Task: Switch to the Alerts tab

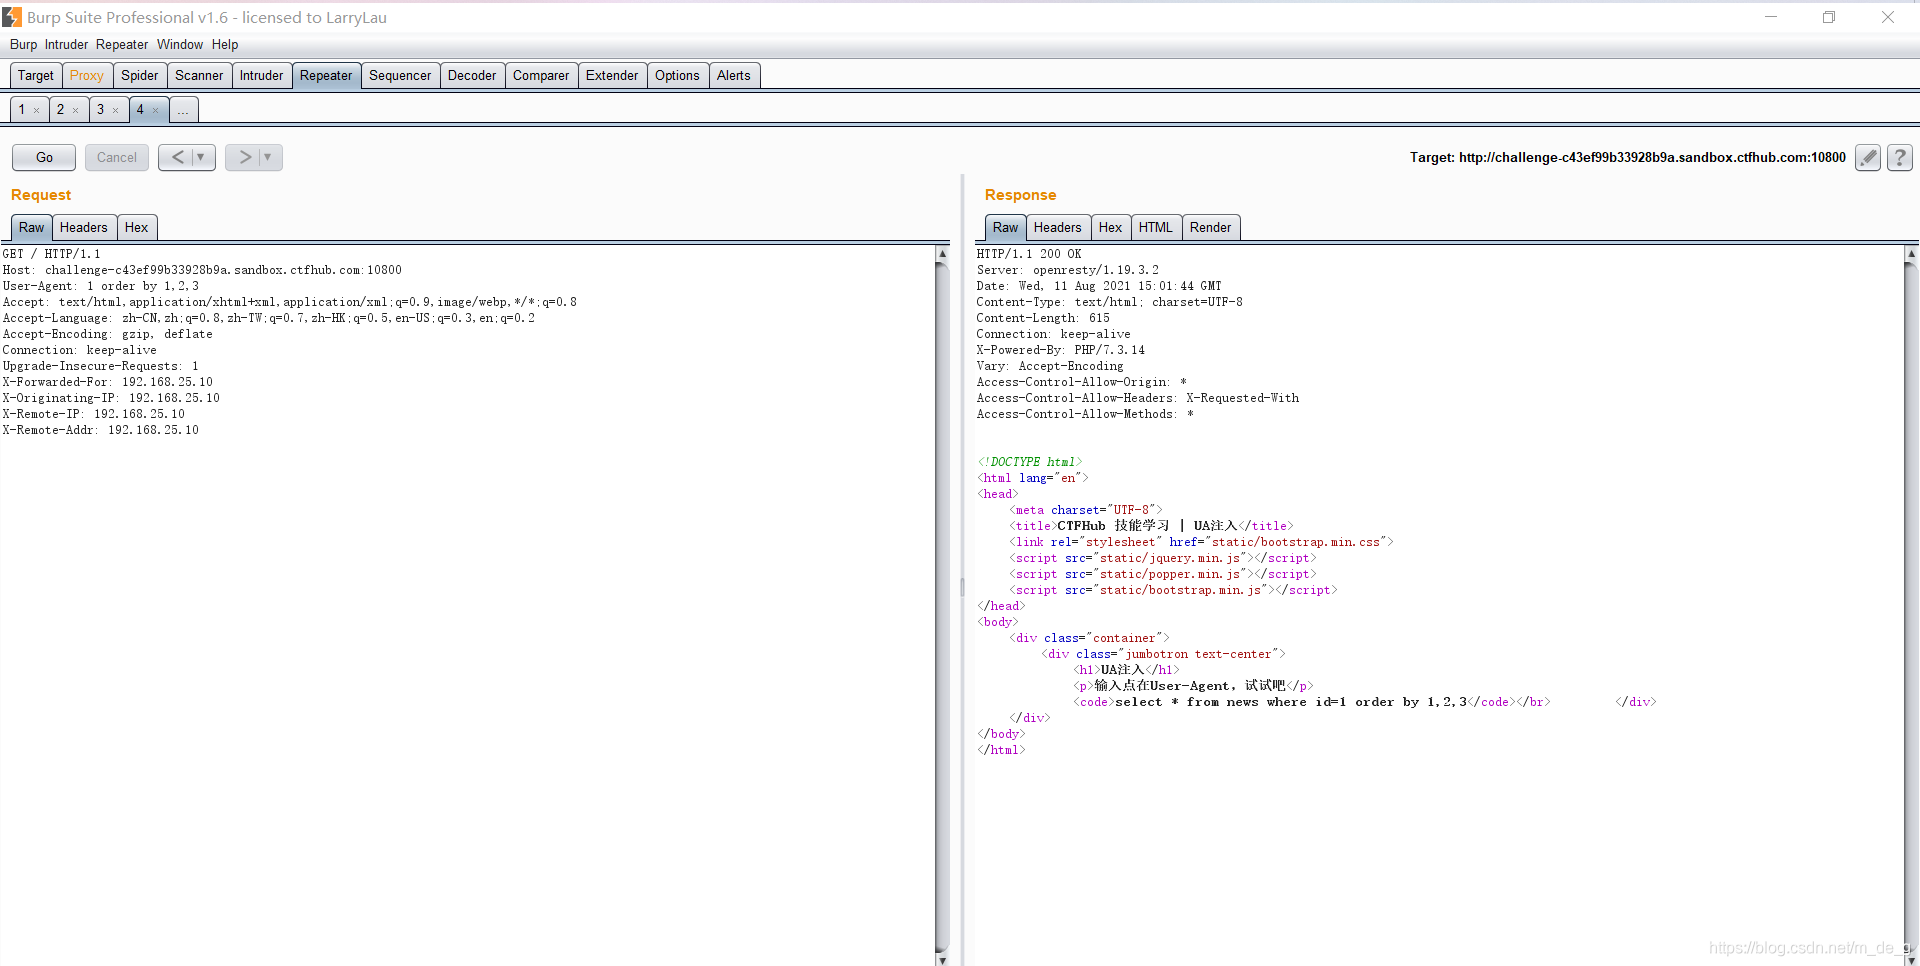Action: point(734,75)
